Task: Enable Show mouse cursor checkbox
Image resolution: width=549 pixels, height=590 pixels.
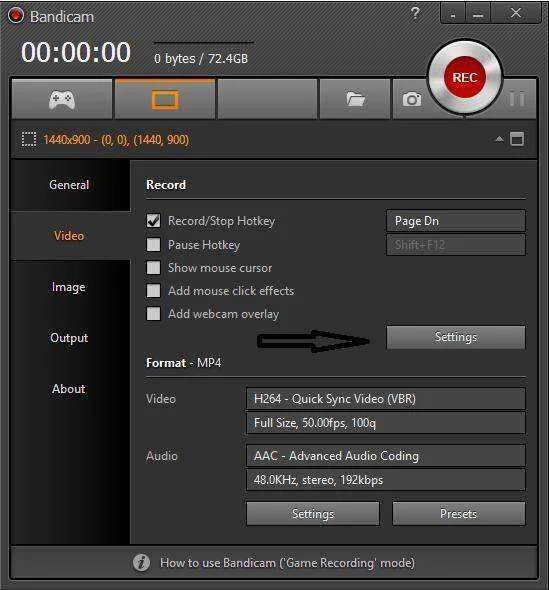Action: point(153,268)
